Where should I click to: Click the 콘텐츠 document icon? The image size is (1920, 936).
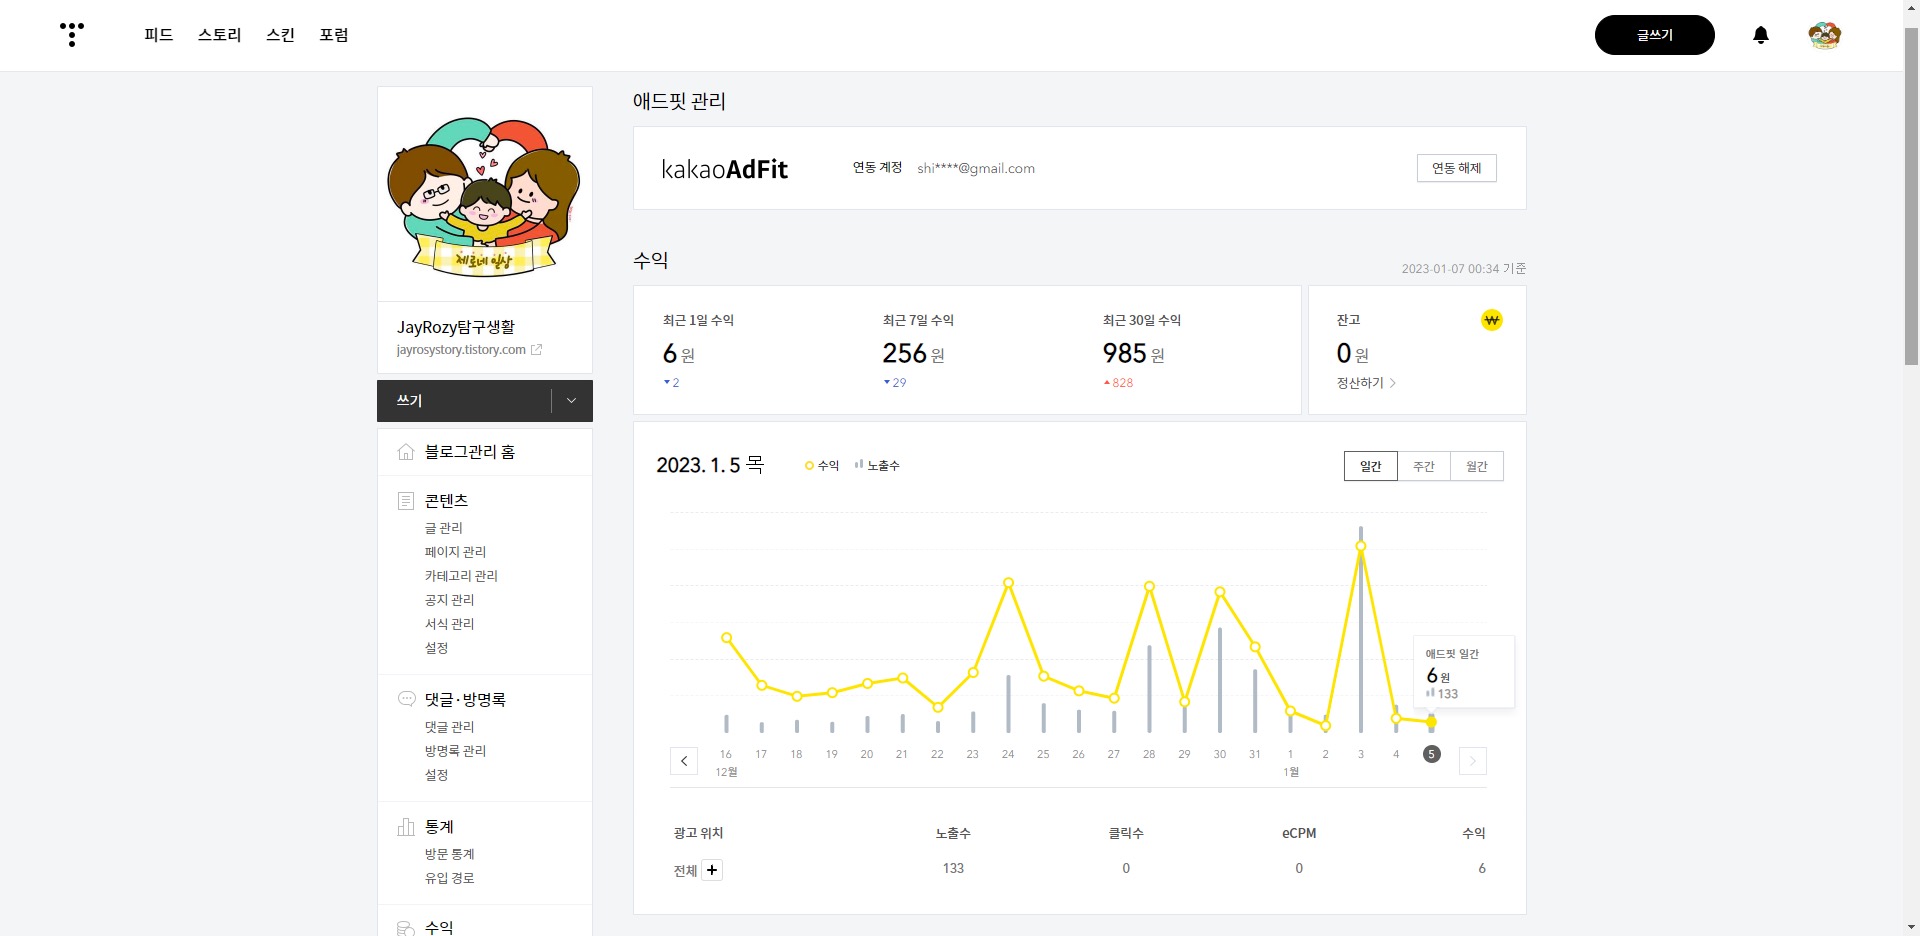[x=406, y=500]
